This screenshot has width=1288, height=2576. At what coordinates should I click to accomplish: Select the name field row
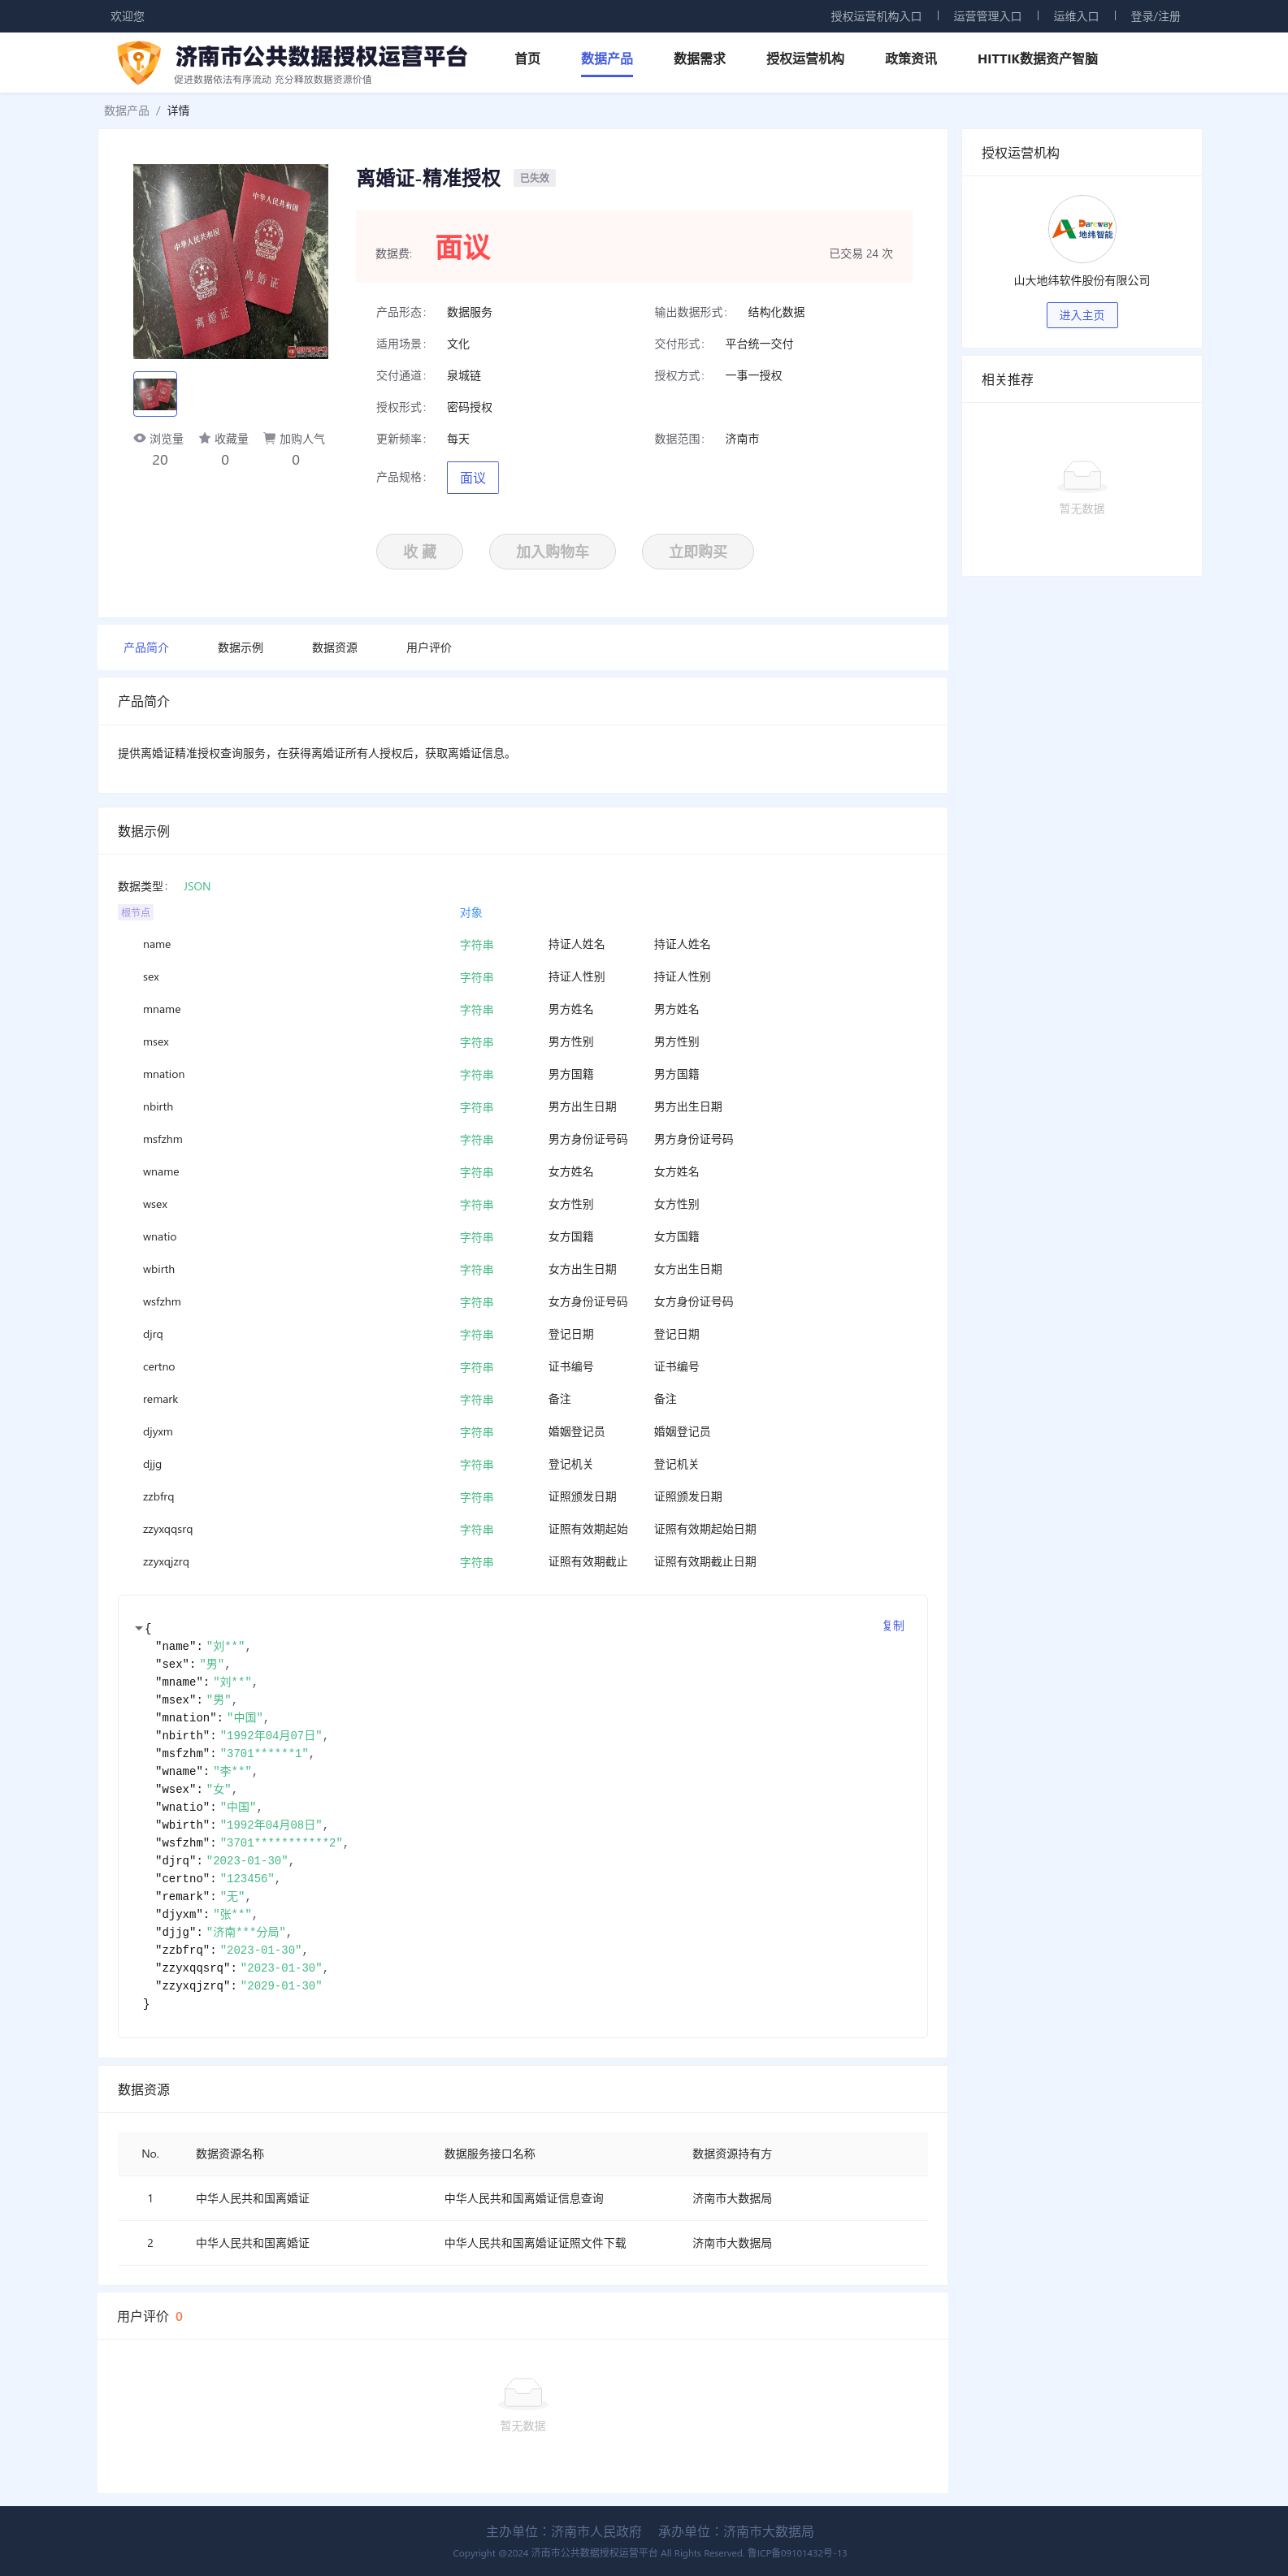point(522,944)
